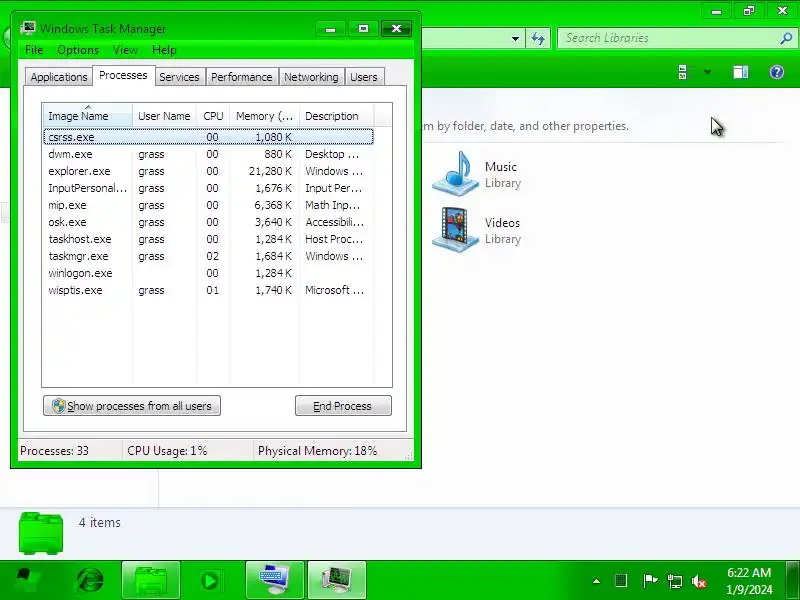Select the taskhost.exe process

click(x=209, y=239)
